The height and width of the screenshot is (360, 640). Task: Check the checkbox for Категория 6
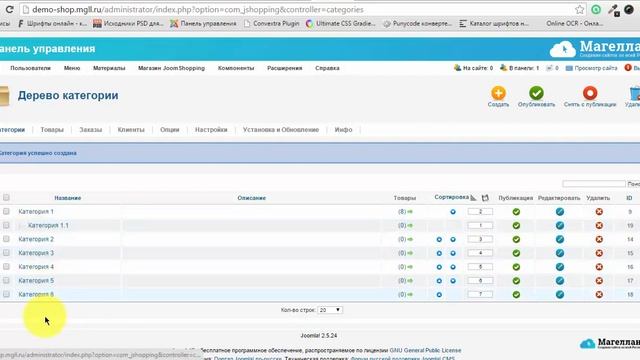6,294
